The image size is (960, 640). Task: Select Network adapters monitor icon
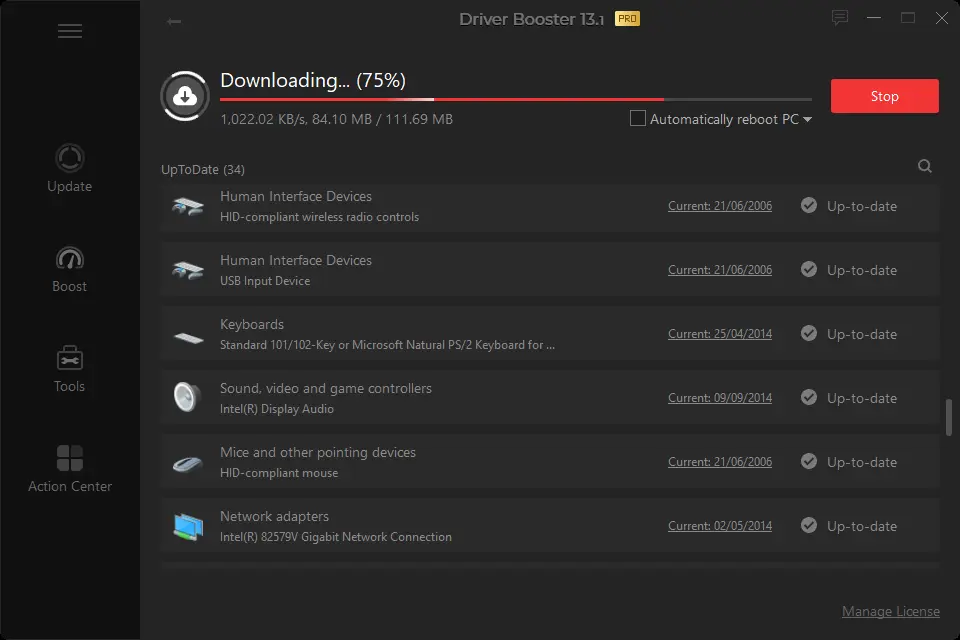click(189, 527)
